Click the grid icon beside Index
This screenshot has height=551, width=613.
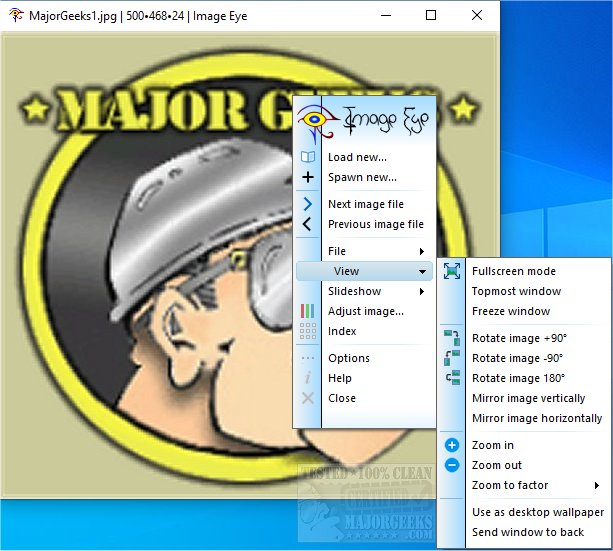point(308,331)
